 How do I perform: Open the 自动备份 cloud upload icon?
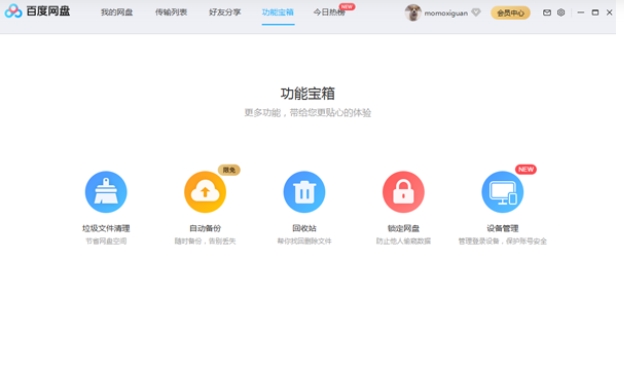pos(205,192)
